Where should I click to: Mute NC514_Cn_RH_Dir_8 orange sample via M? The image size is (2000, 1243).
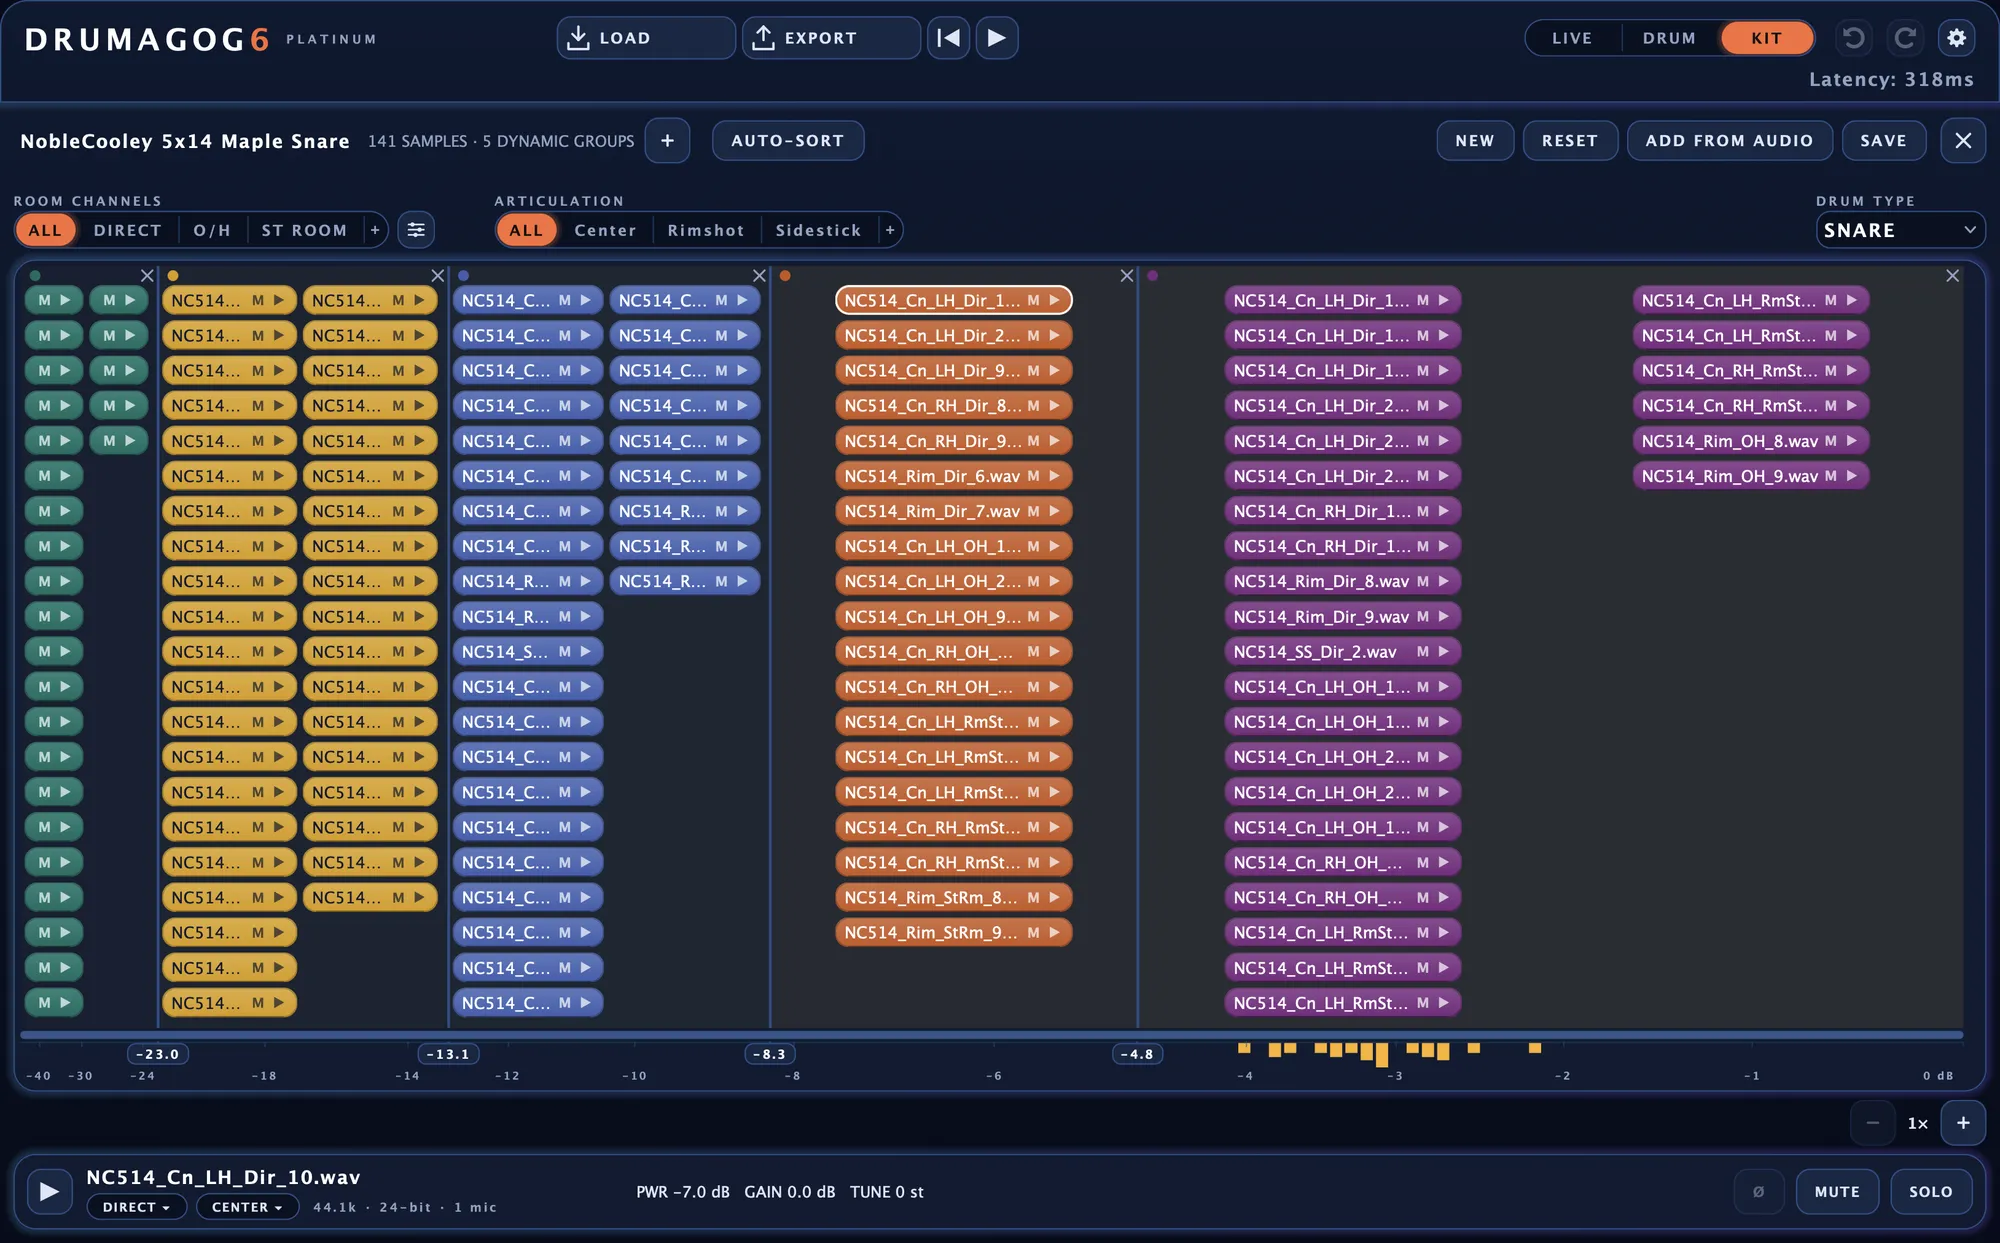[1033, 406]
